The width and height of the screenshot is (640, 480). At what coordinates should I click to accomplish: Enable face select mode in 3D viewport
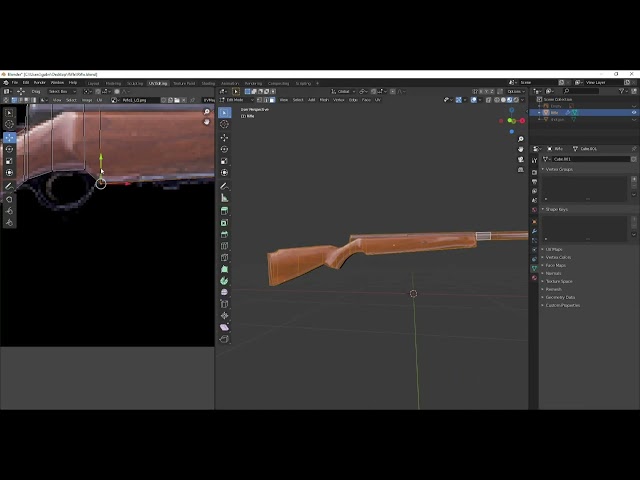[x=272, y=100]
